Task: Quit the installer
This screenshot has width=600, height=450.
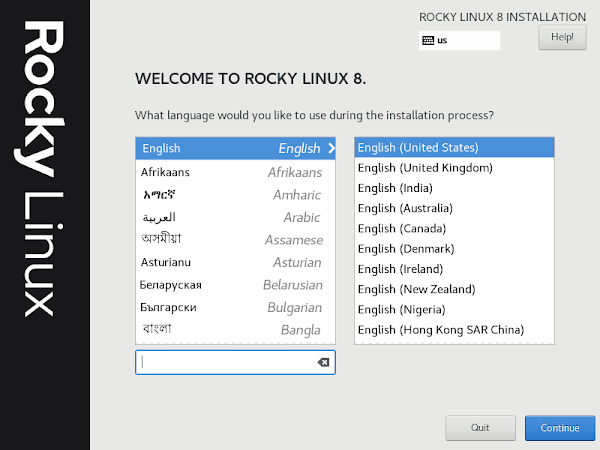Action: pyautogui.click(x=480, y=428)
